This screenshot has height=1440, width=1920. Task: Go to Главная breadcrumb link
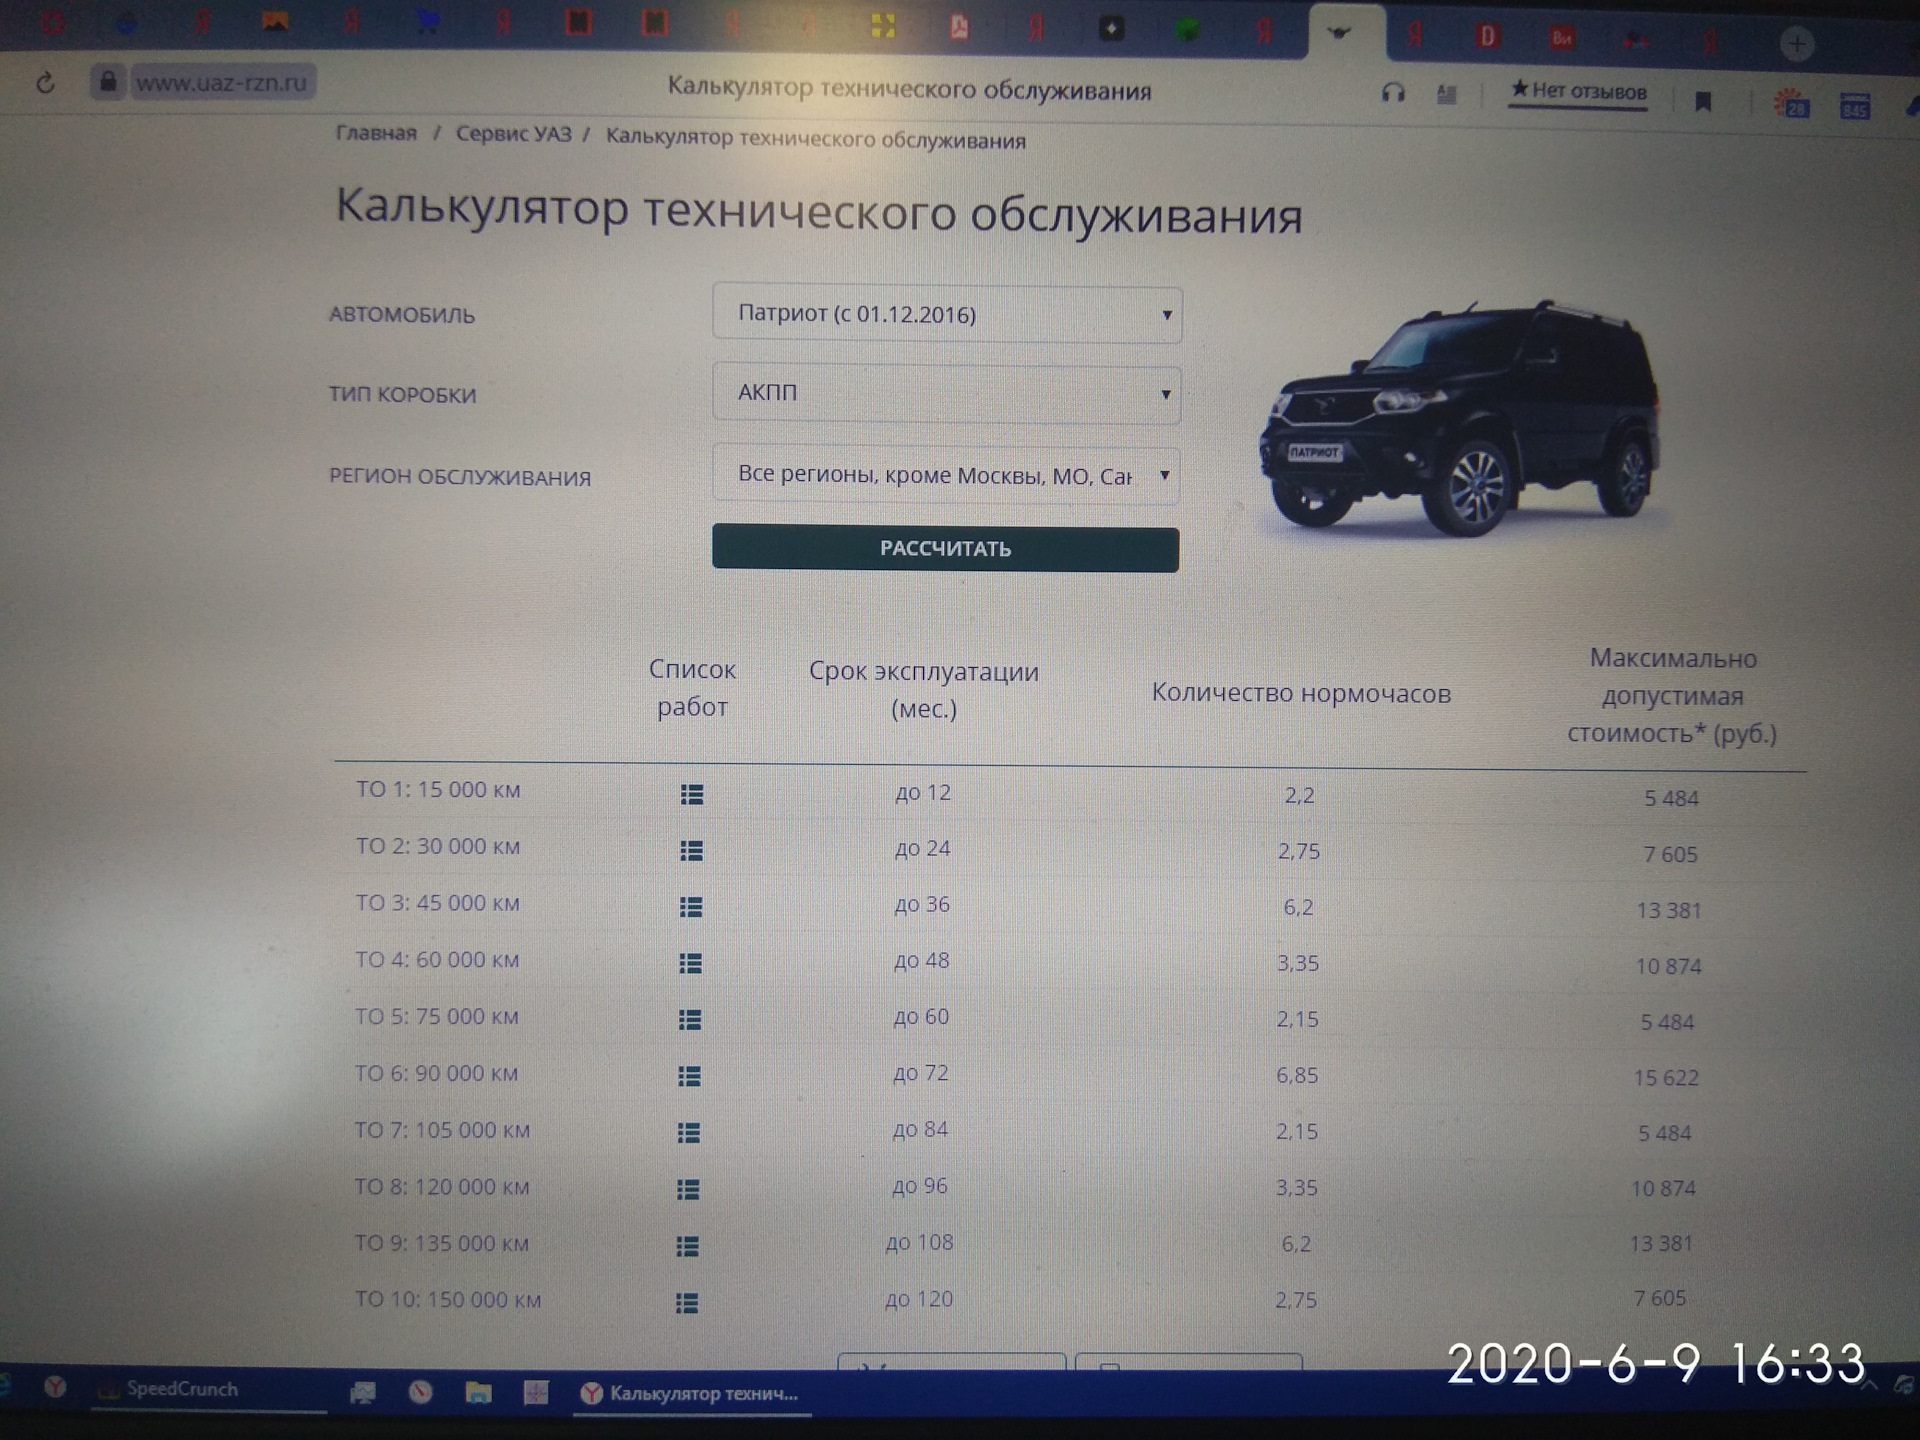click(376, 133)
